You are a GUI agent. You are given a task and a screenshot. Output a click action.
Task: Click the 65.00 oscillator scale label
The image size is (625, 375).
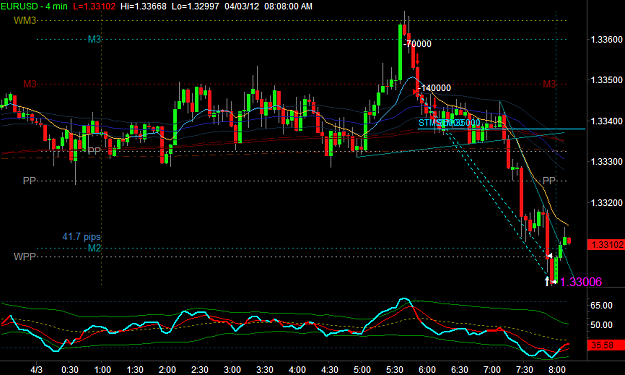coord(601,306)
